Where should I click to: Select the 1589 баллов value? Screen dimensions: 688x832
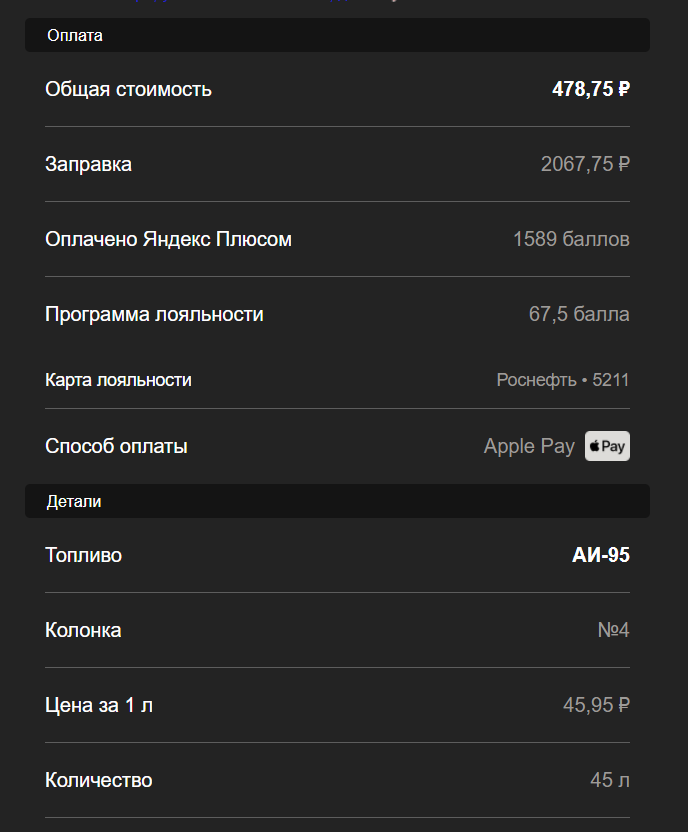coord(571,239)
